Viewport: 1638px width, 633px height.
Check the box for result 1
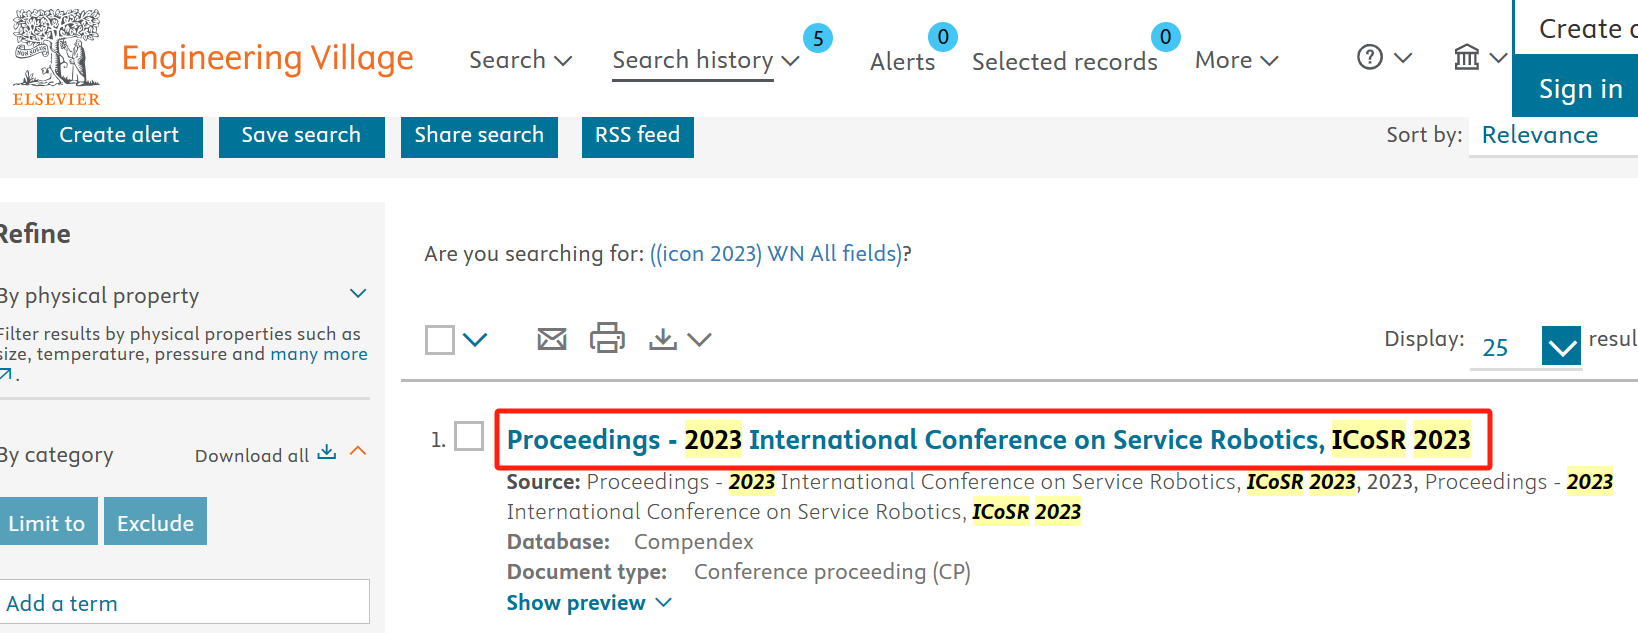pyautogui.click(x=469, y=436)
